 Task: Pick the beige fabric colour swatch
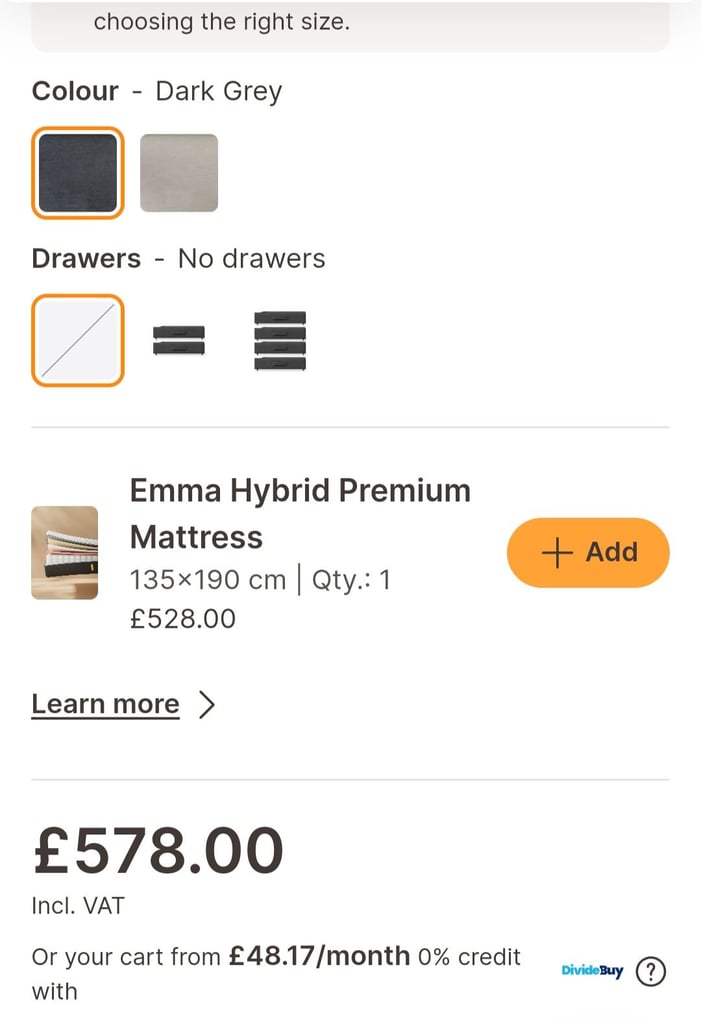(x=178, y=172)
